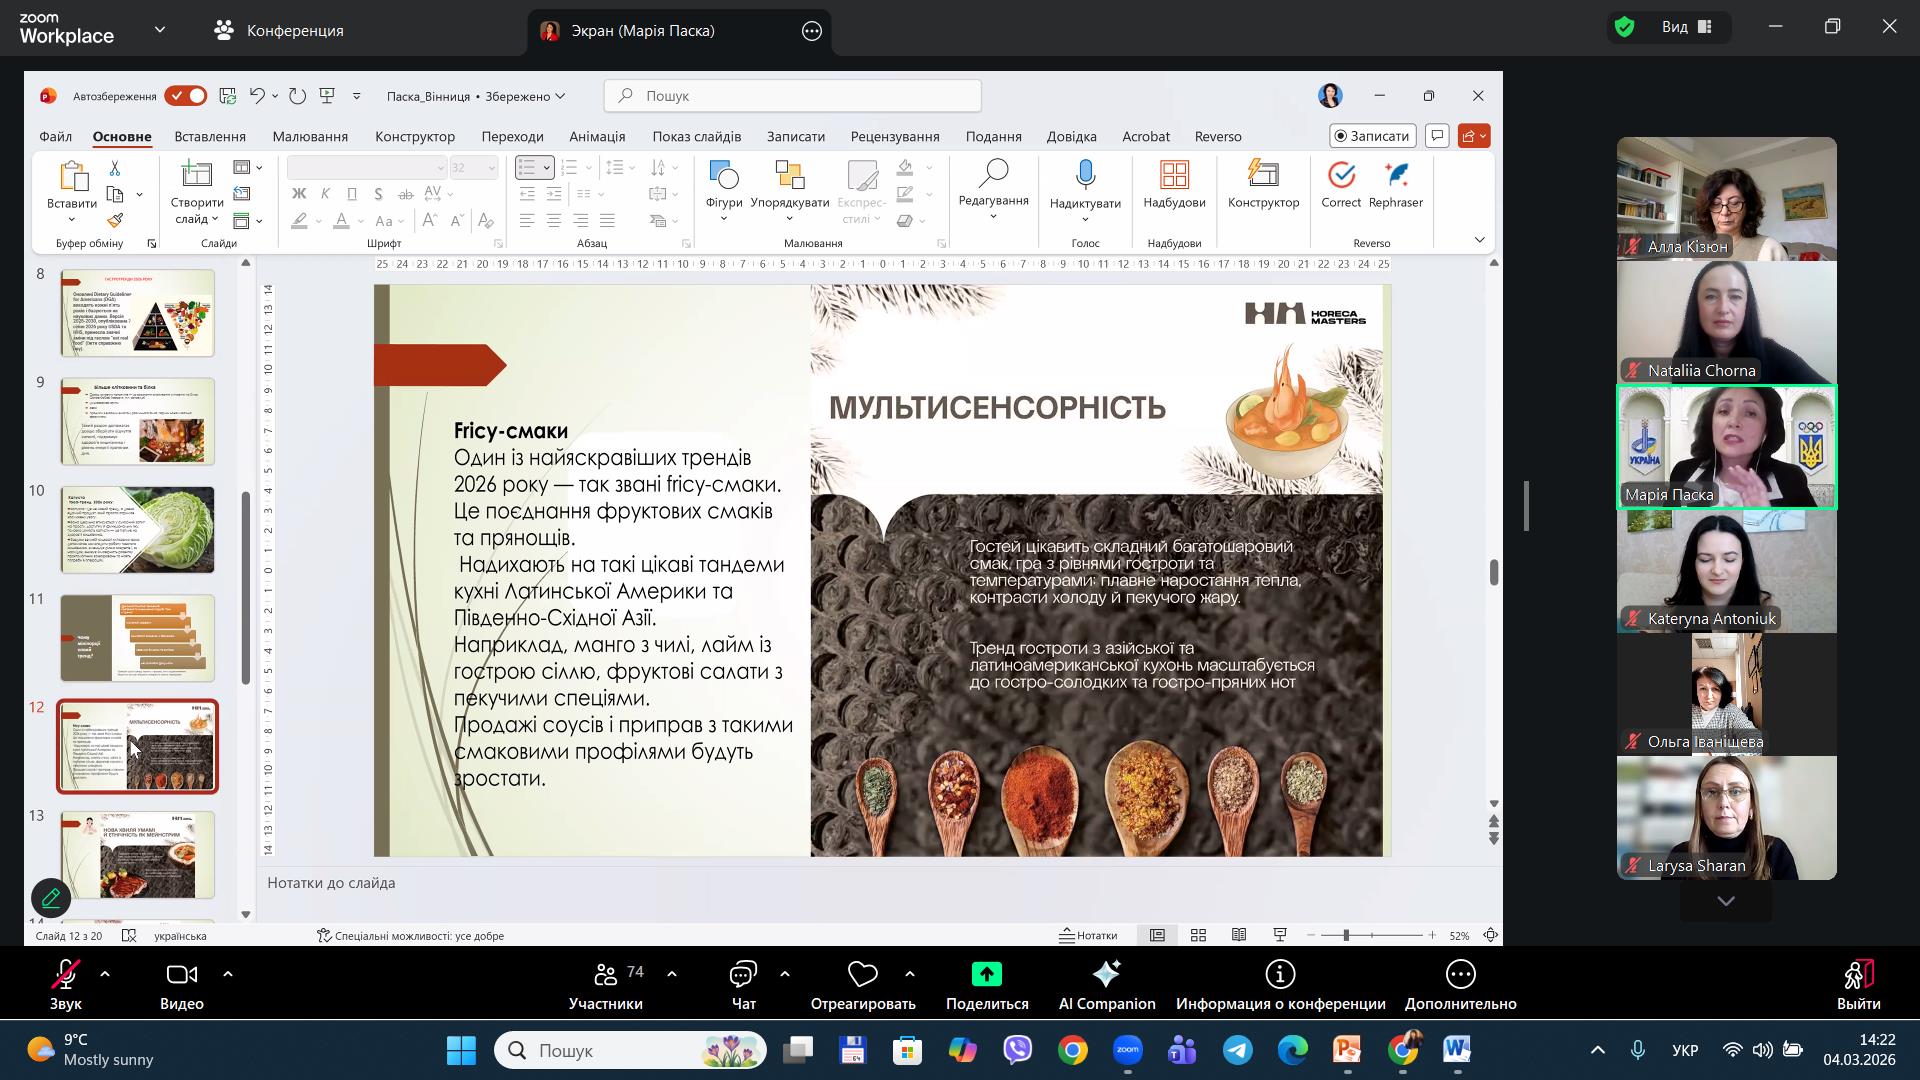Open the Add-ins (Надбудови) icon
The image size is (1920, 1080).
[1174, 176]
